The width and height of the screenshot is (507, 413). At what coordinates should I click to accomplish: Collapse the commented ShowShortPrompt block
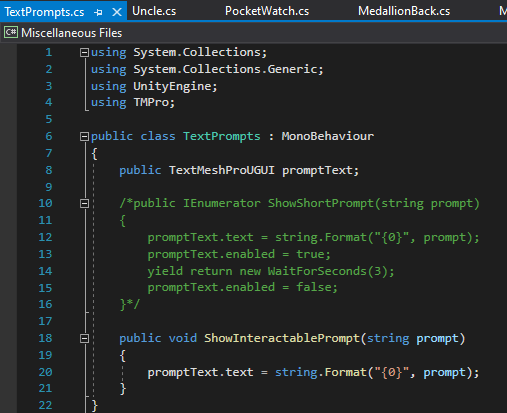tap(84, 203)
